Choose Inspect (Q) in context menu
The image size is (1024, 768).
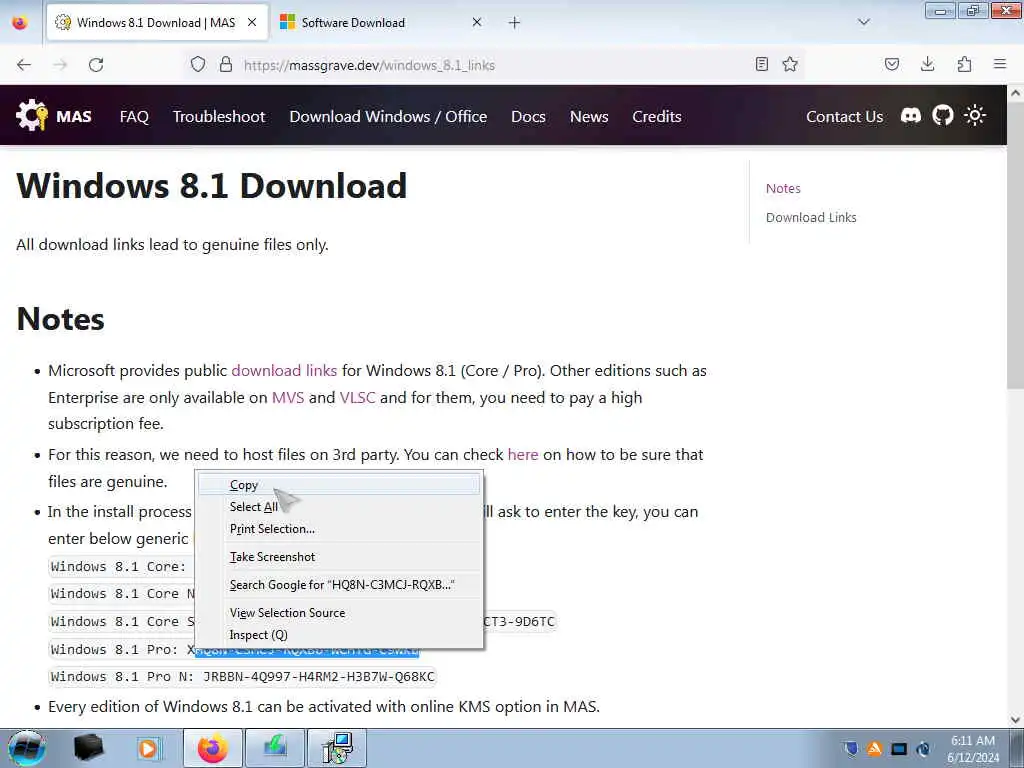339,635
